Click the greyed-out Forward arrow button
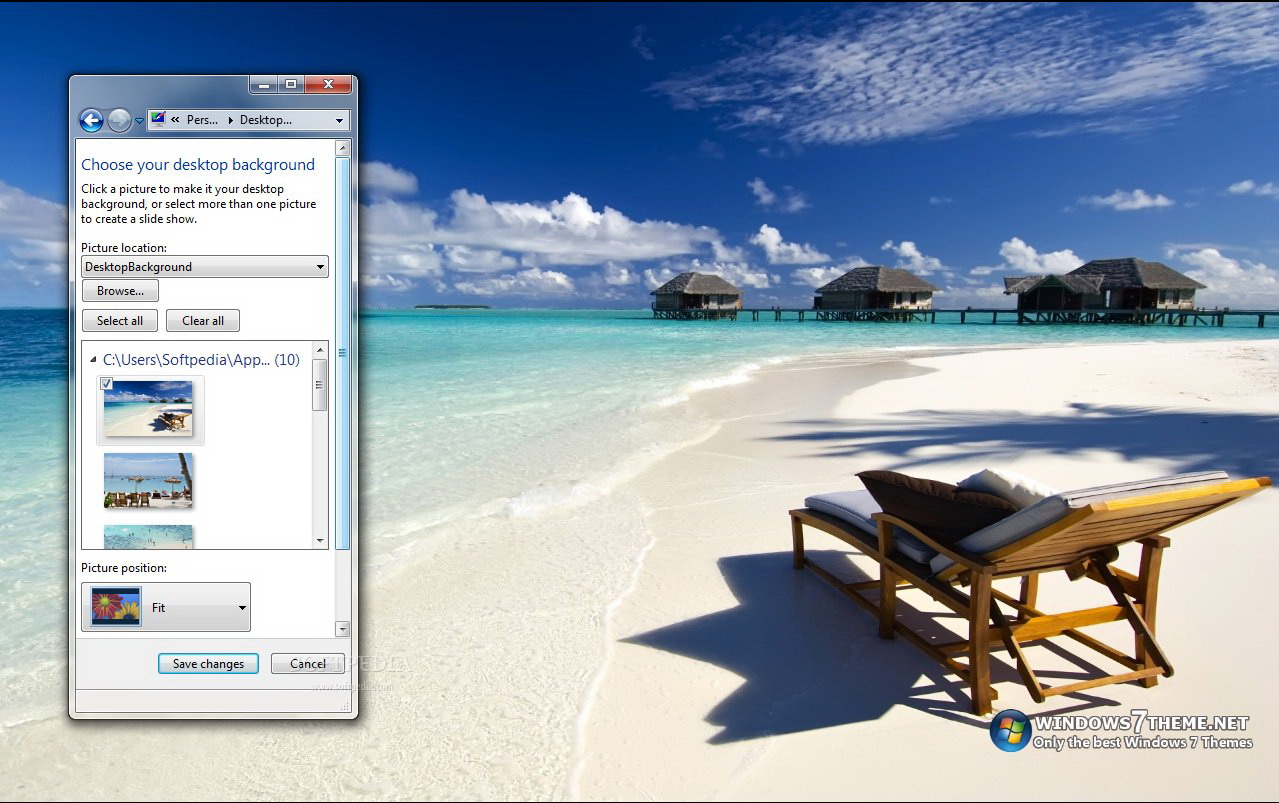1279x803 pixels. [119, 121]
